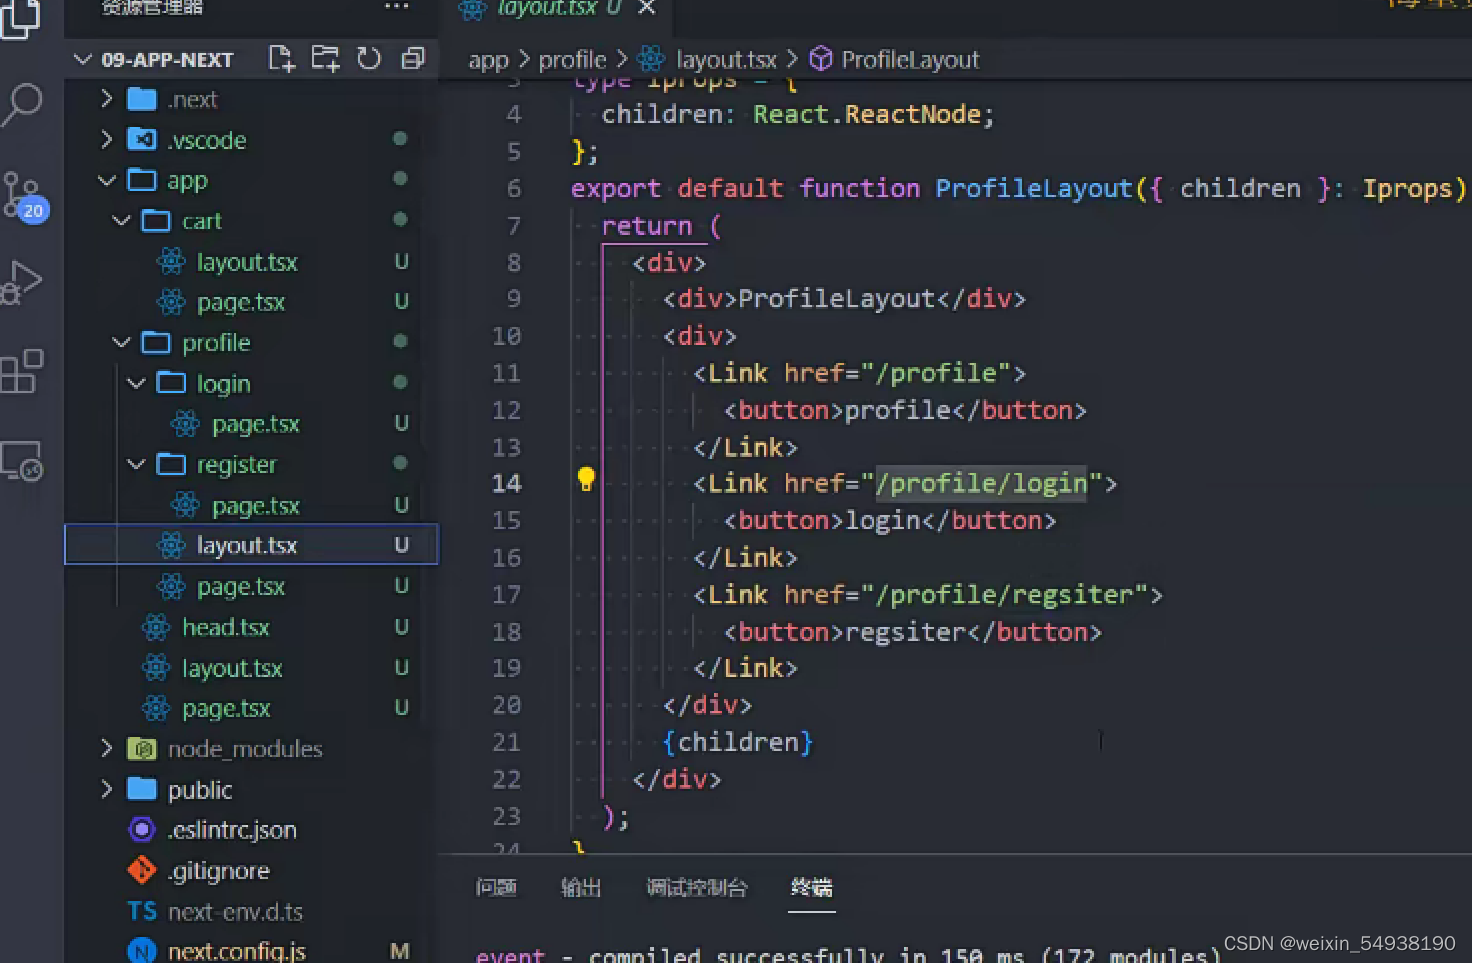The image size is (1472, 963).
Task: Click the New File icon in explorer header
Action: [x=282, y=59]
